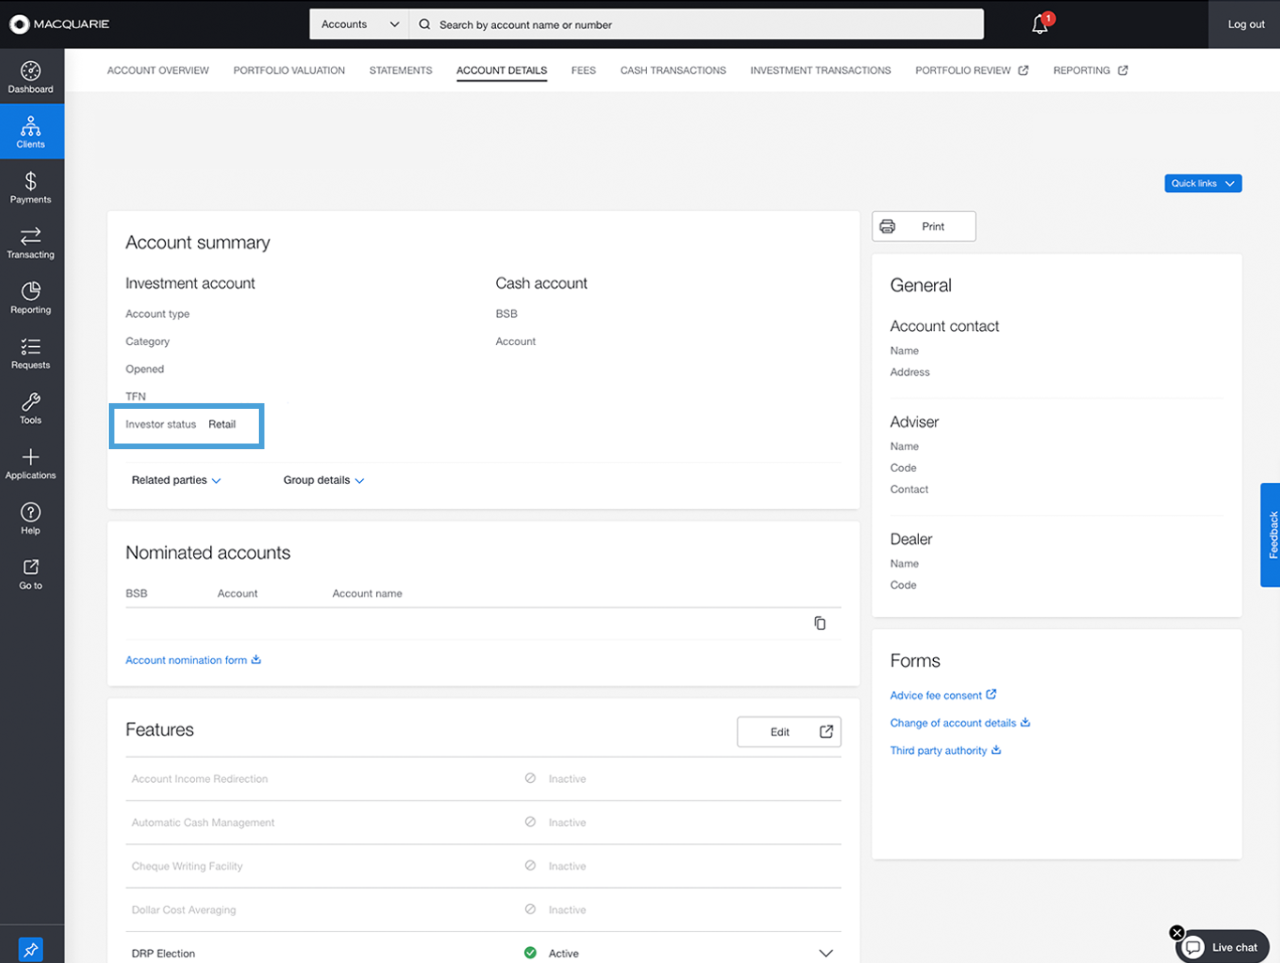Image resolution: width=1280 pixels, height=963 pixels.
Task: Click the Cheque Writing Facility feature name
Action: pyautogui.click(x=187, y=867)
